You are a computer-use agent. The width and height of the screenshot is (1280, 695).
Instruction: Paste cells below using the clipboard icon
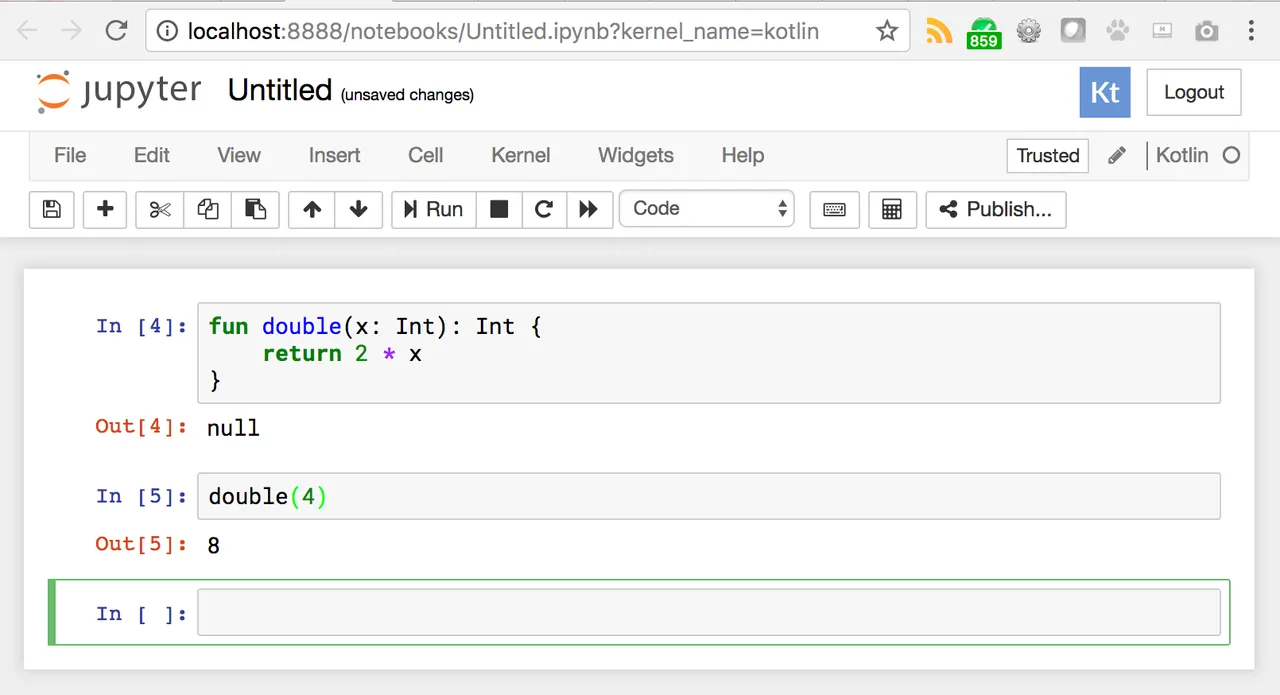[256, 210]
